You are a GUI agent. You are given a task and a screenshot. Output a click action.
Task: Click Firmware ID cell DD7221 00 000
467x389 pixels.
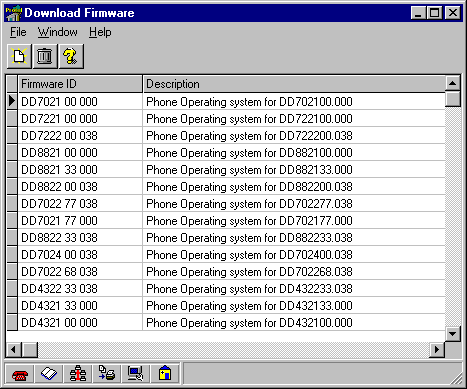point(80,118)
